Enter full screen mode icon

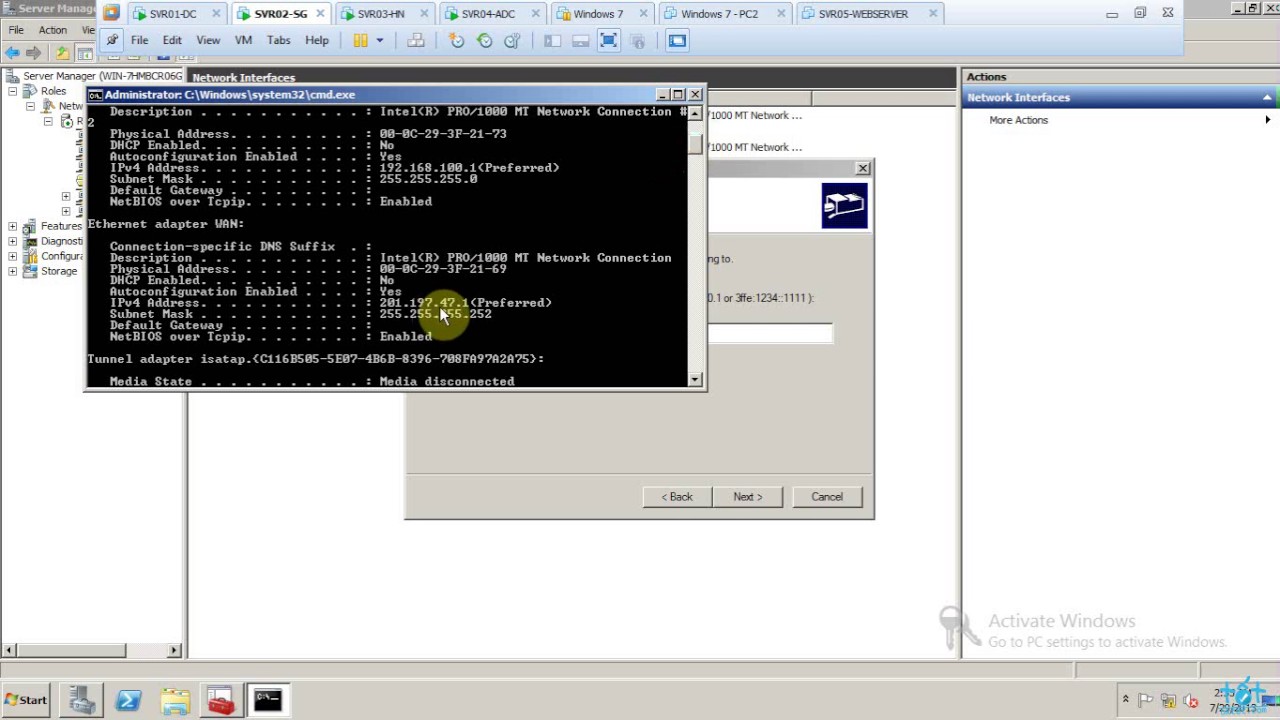point(609,40)
